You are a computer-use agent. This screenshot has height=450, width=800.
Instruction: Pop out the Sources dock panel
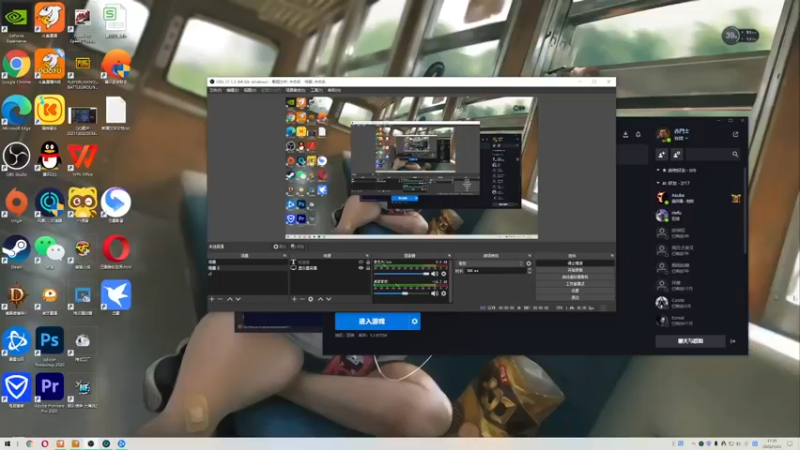367,256
